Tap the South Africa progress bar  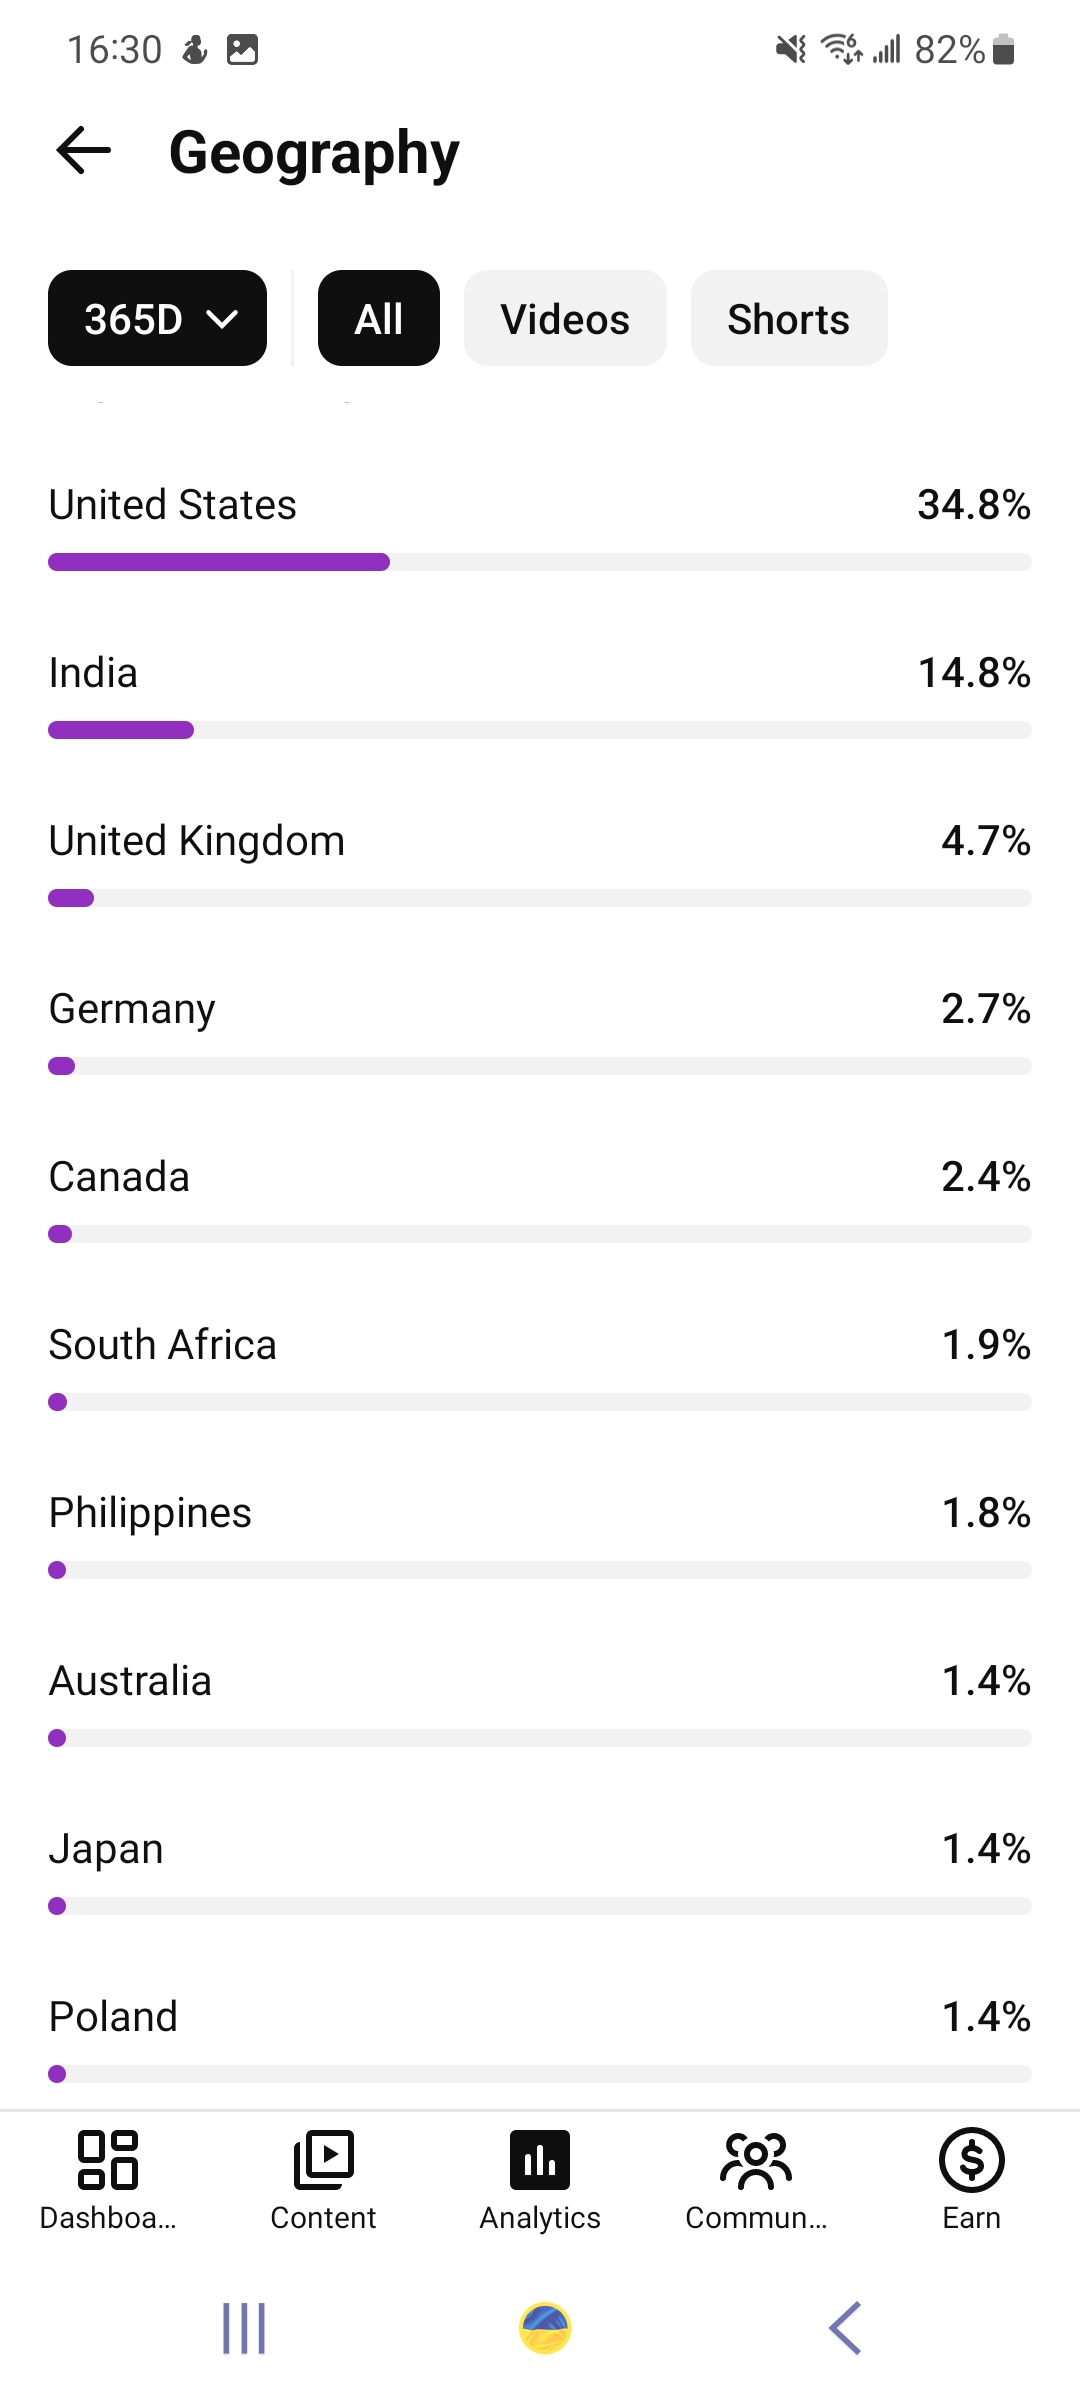(x=540, y=1402)
